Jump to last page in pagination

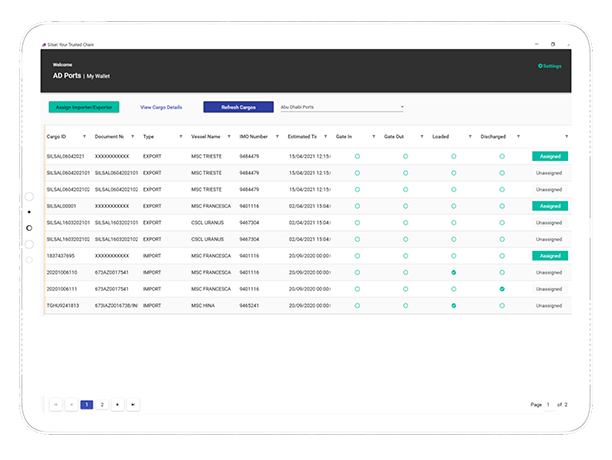pyautogui.click(x=133, y=404)
